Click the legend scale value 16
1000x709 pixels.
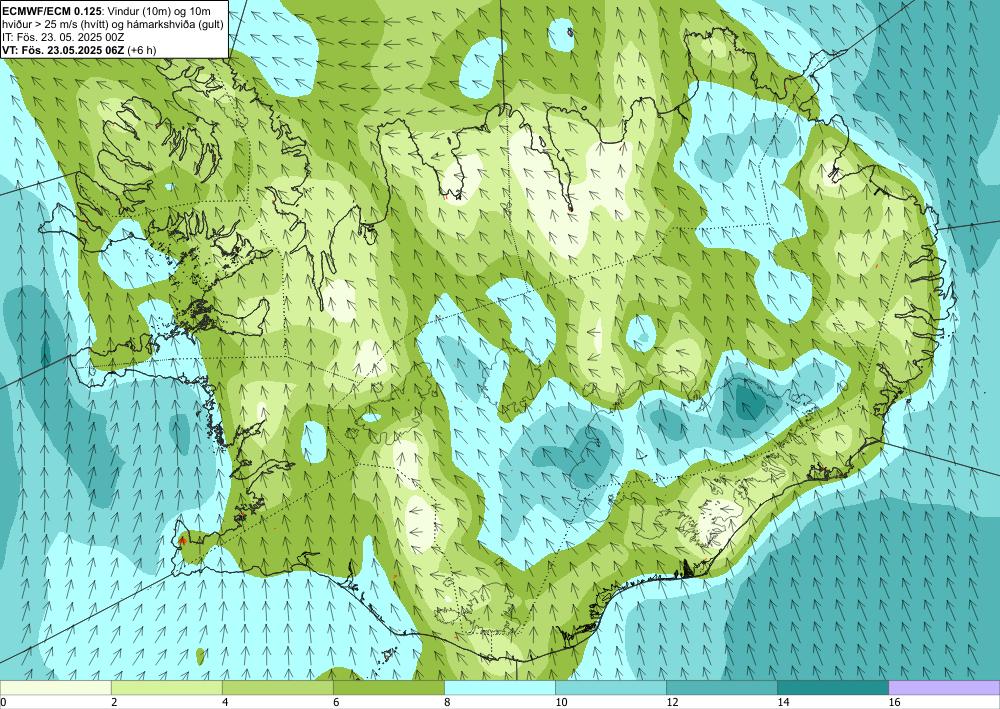pos(894,702)
